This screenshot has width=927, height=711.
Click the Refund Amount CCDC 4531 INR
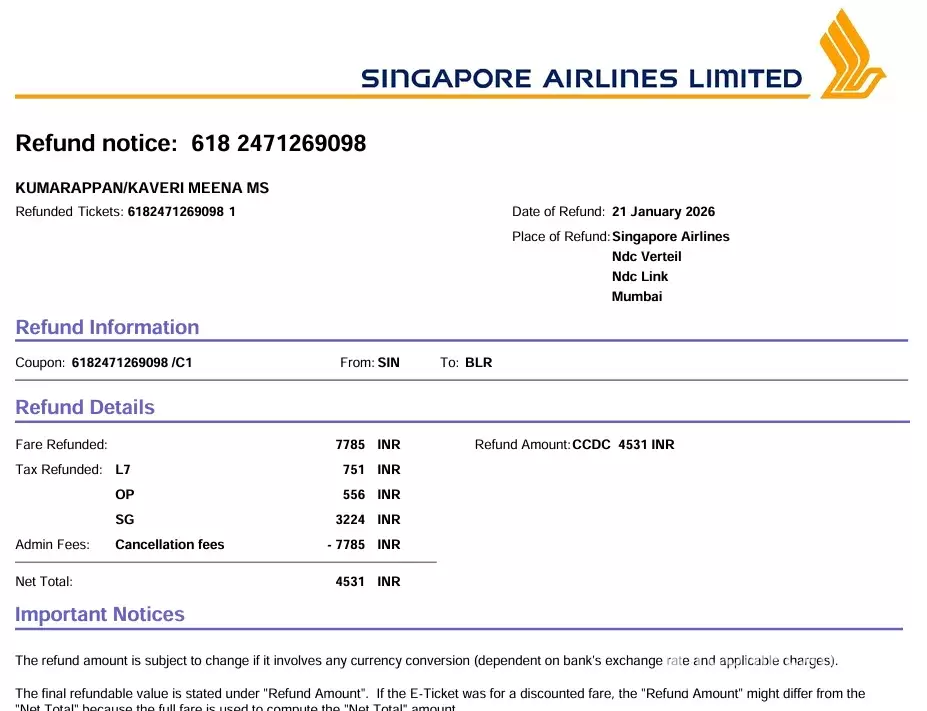click(x=623, y=445)
